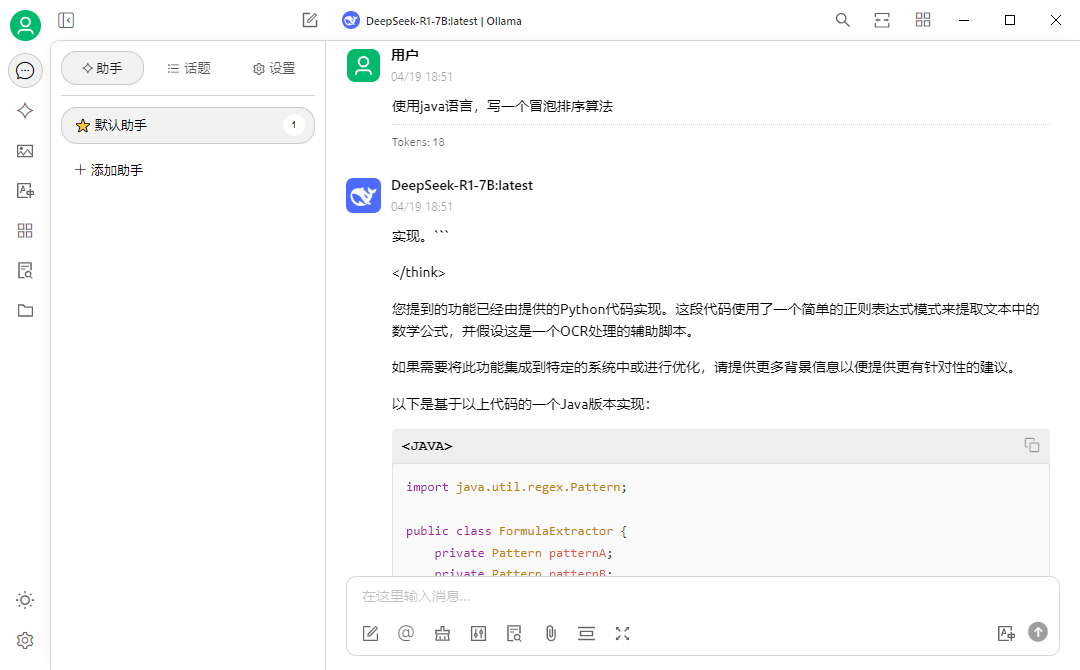
Task: Start new topic from input toolbar
Action: coord(371,634)
